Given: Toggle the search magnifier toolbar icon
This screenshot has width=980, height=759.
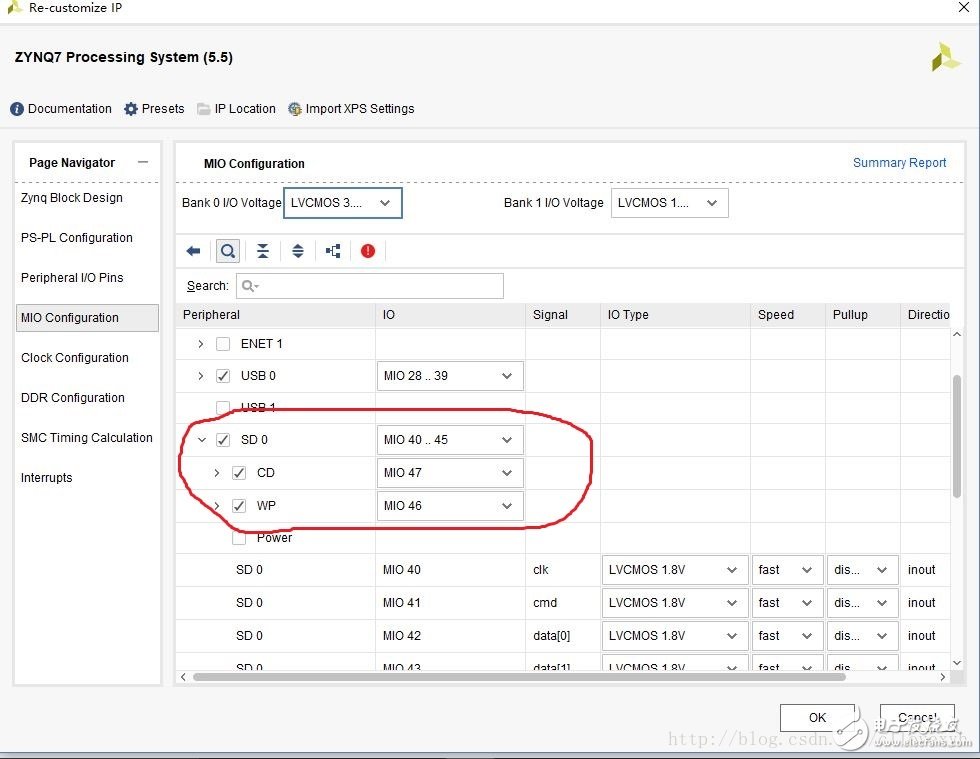Looking at the screenshot, I should click(x=228, y=251).
